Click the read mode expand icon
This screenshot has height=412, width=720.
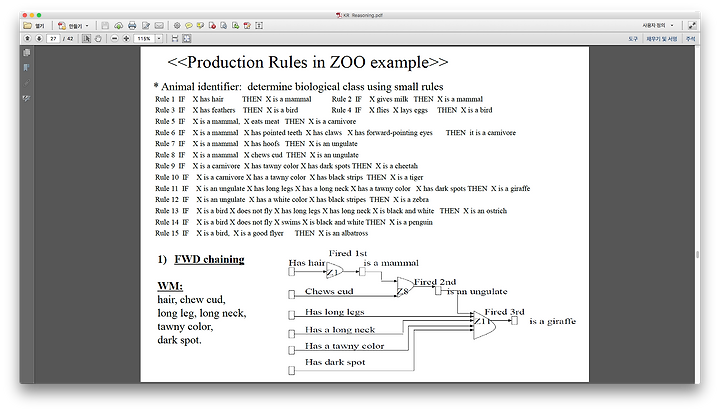(692, 26)
